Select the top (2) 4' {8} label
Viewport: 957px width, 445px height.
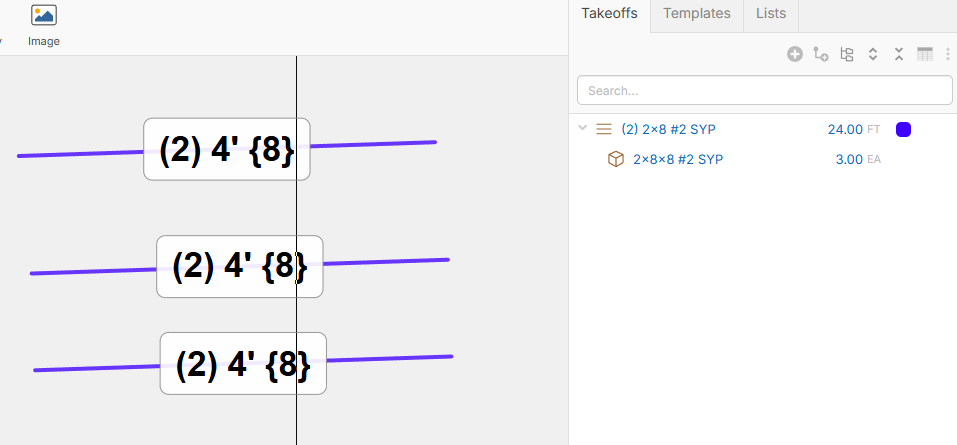coord(227,149)
